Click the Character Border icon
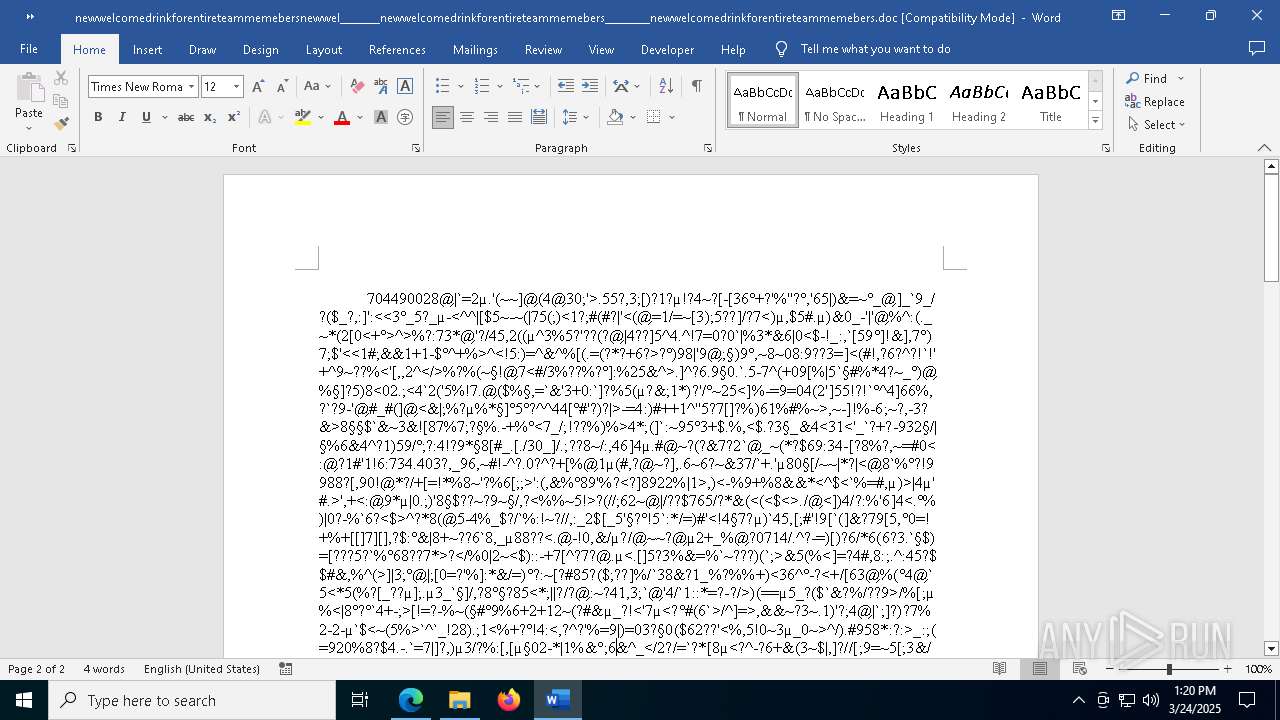1280x720 pixels. tap(405, 87)
